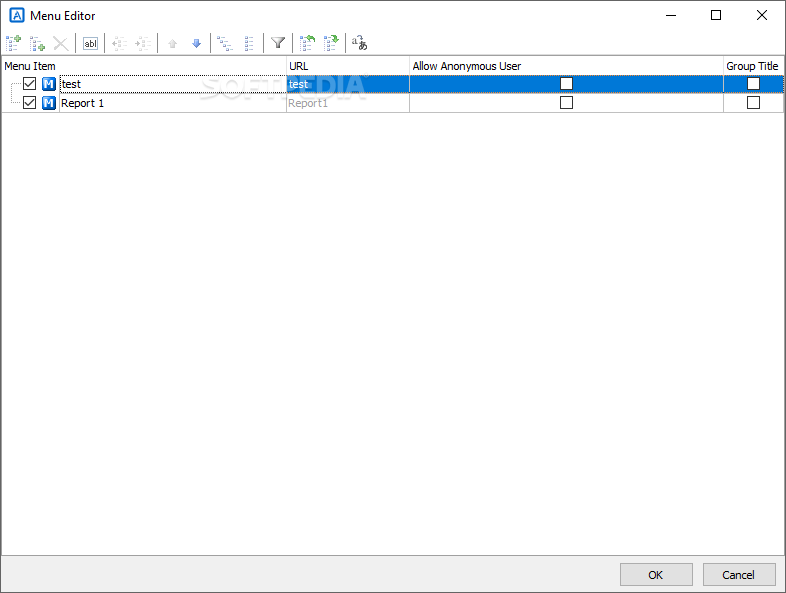Uncheck the test menu item checkbox
Screen dimensions: 786x593
[x=30, y=83]
